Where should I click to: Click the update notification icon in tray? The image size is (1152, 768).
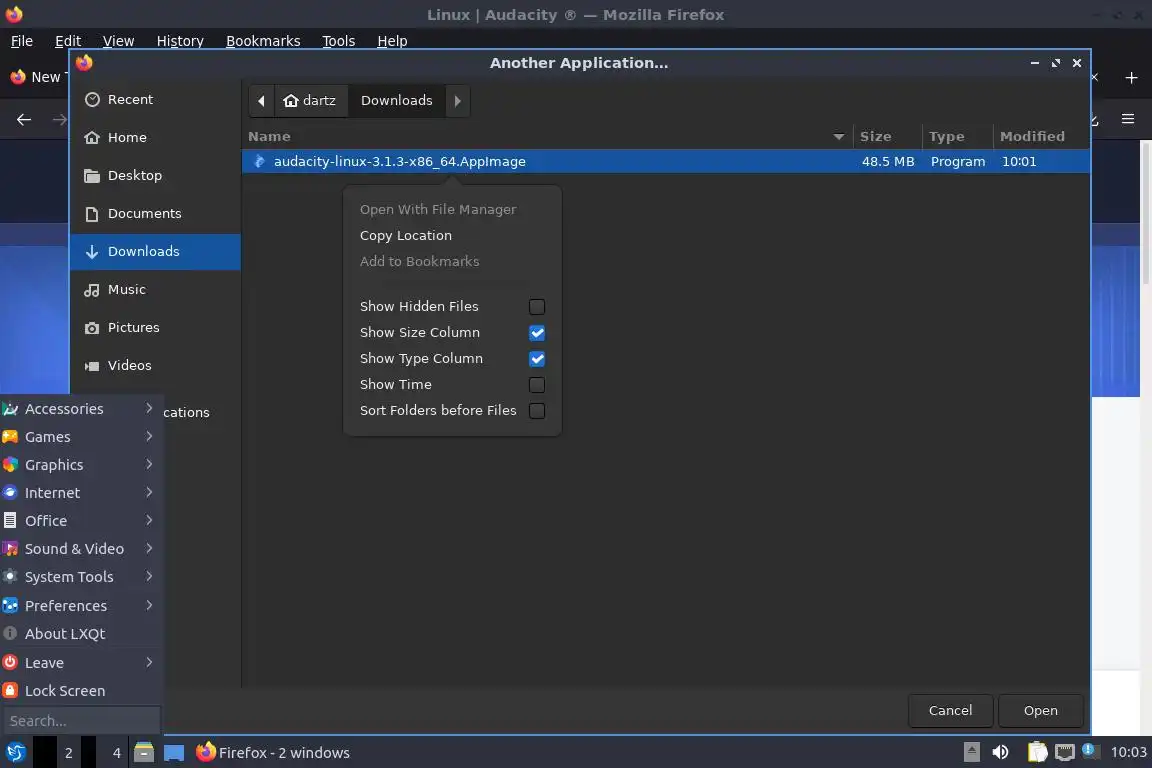click(x=1090, y=750)
